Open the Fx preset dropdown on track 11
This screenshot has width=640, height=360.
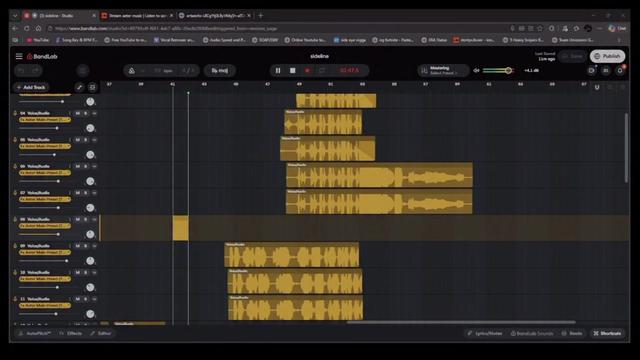coord(45,305)
